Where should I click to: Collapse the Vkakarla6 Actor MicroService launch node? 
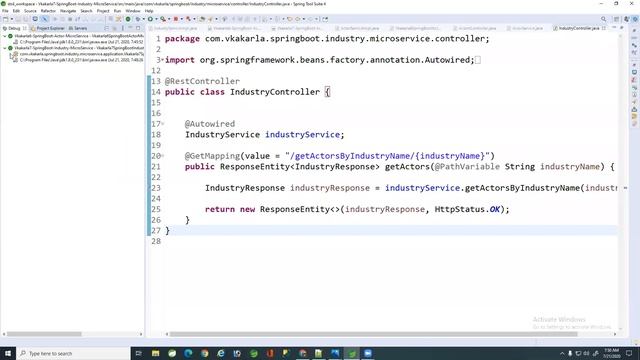[4, 36]
